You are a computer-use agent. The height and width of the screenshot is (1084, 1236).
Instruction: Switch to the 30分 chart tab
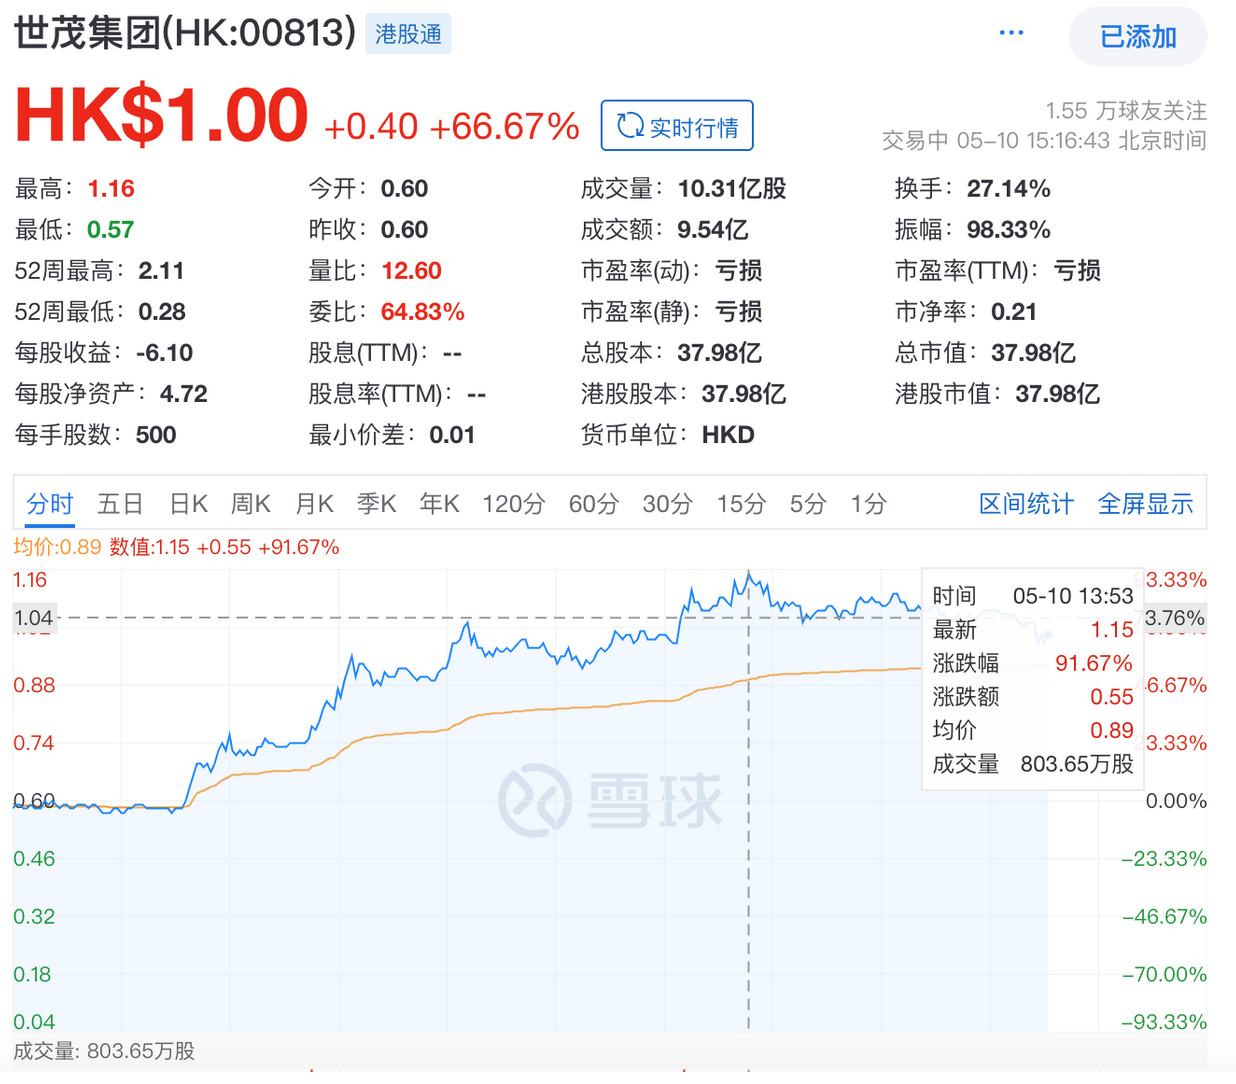pos(668,504)
